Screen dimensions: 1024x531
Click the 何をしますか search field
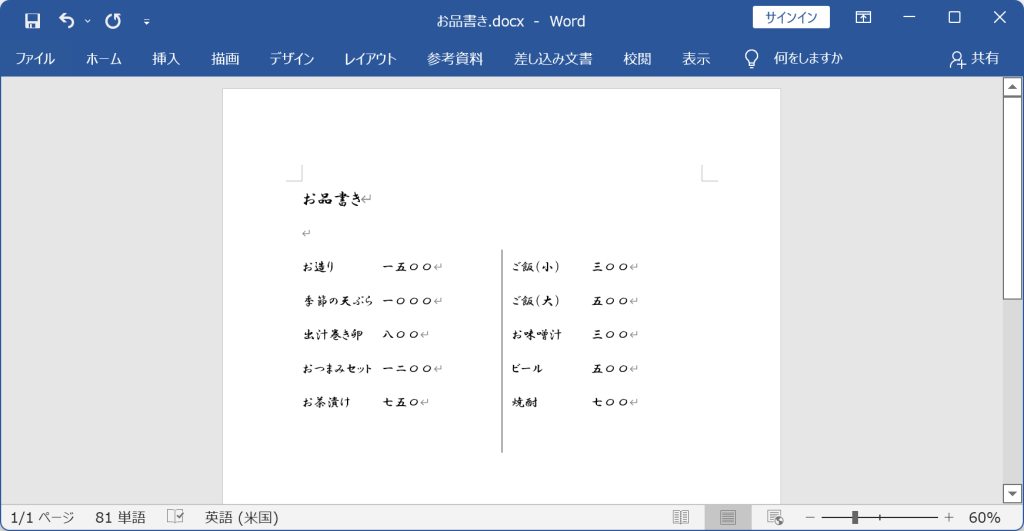coord(808,58)
